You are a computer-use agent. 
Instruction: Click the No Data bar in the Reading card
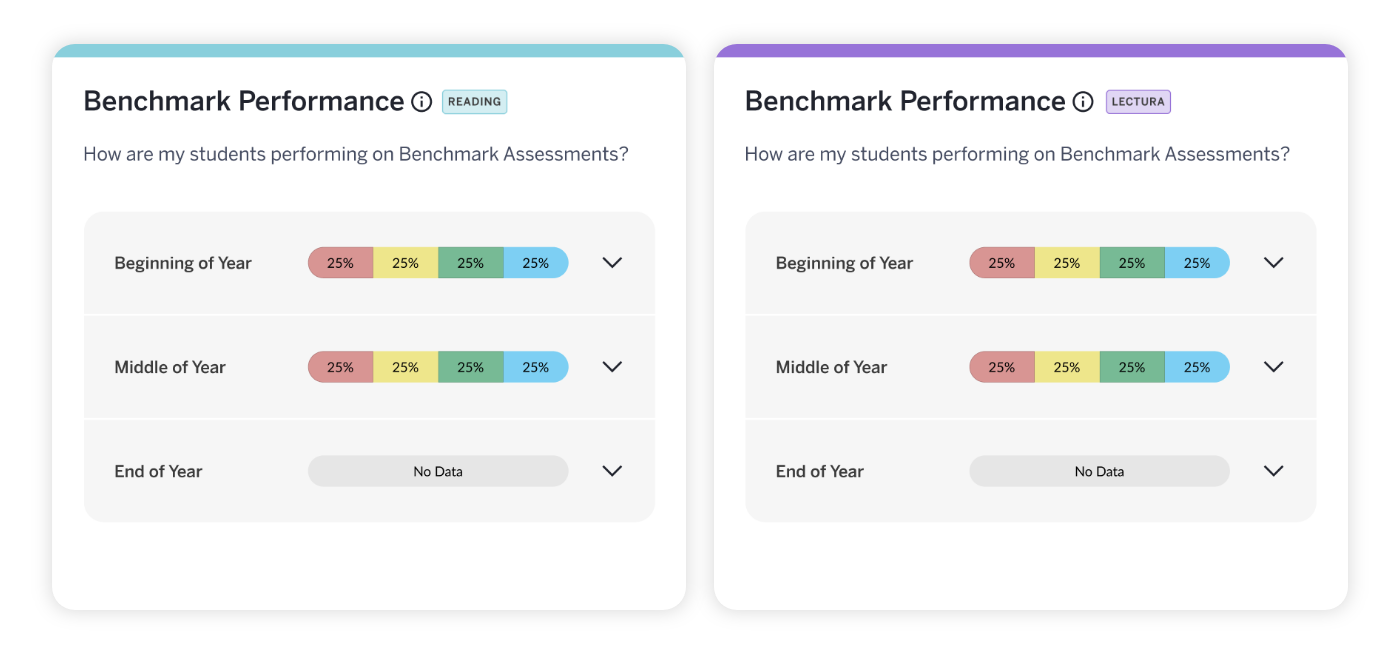tap(437, 470)
